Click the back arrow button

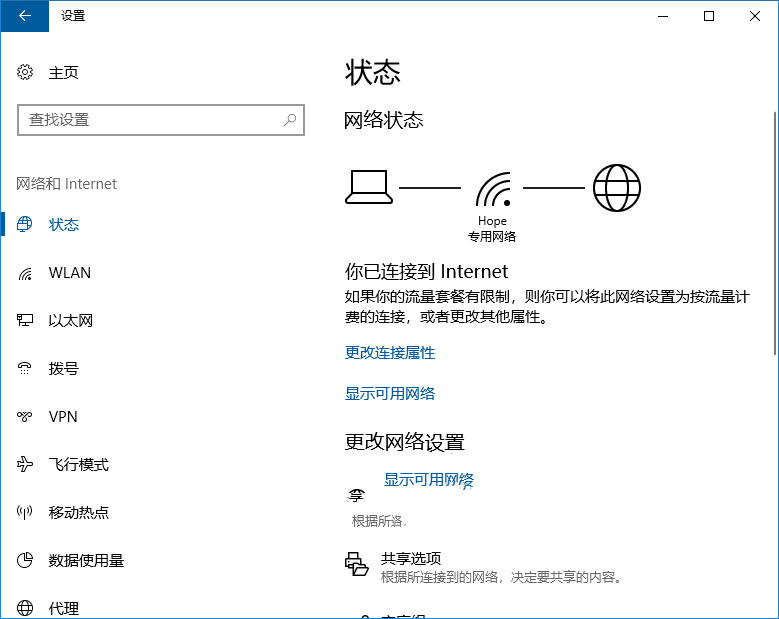coord(24,16)
